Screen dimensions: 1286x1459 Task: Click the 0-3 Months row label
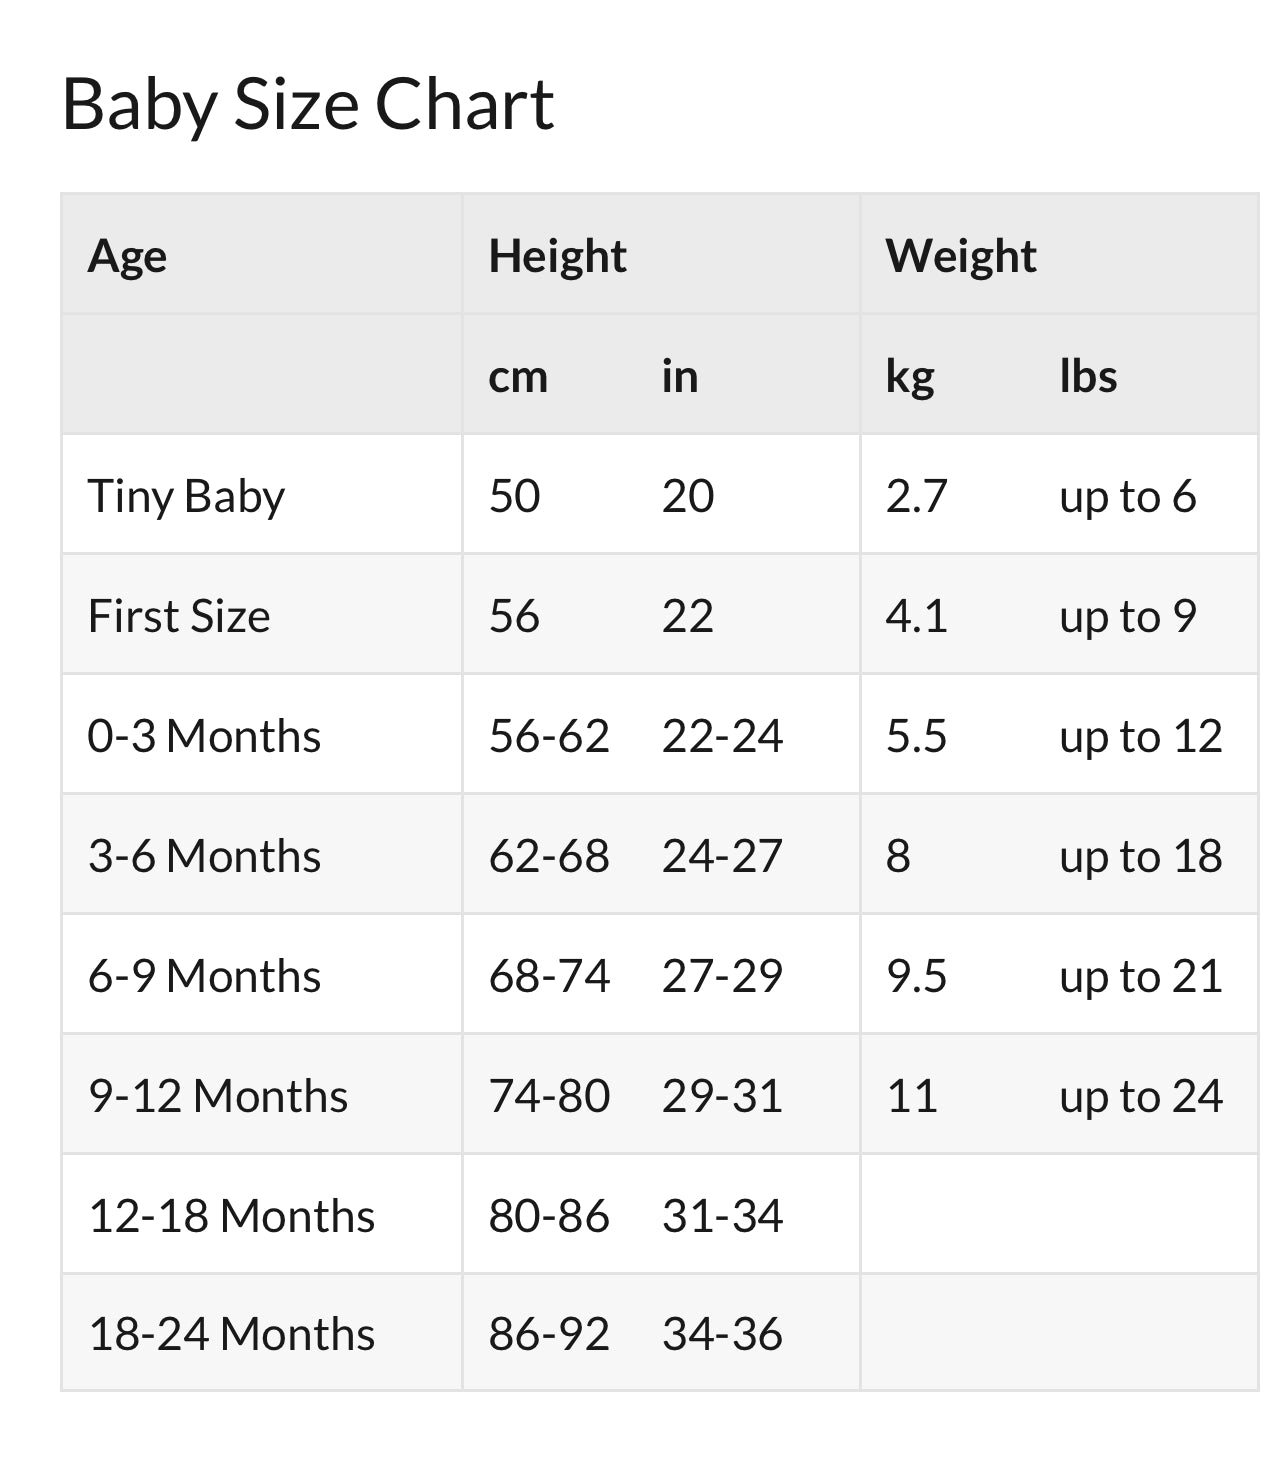204,736
